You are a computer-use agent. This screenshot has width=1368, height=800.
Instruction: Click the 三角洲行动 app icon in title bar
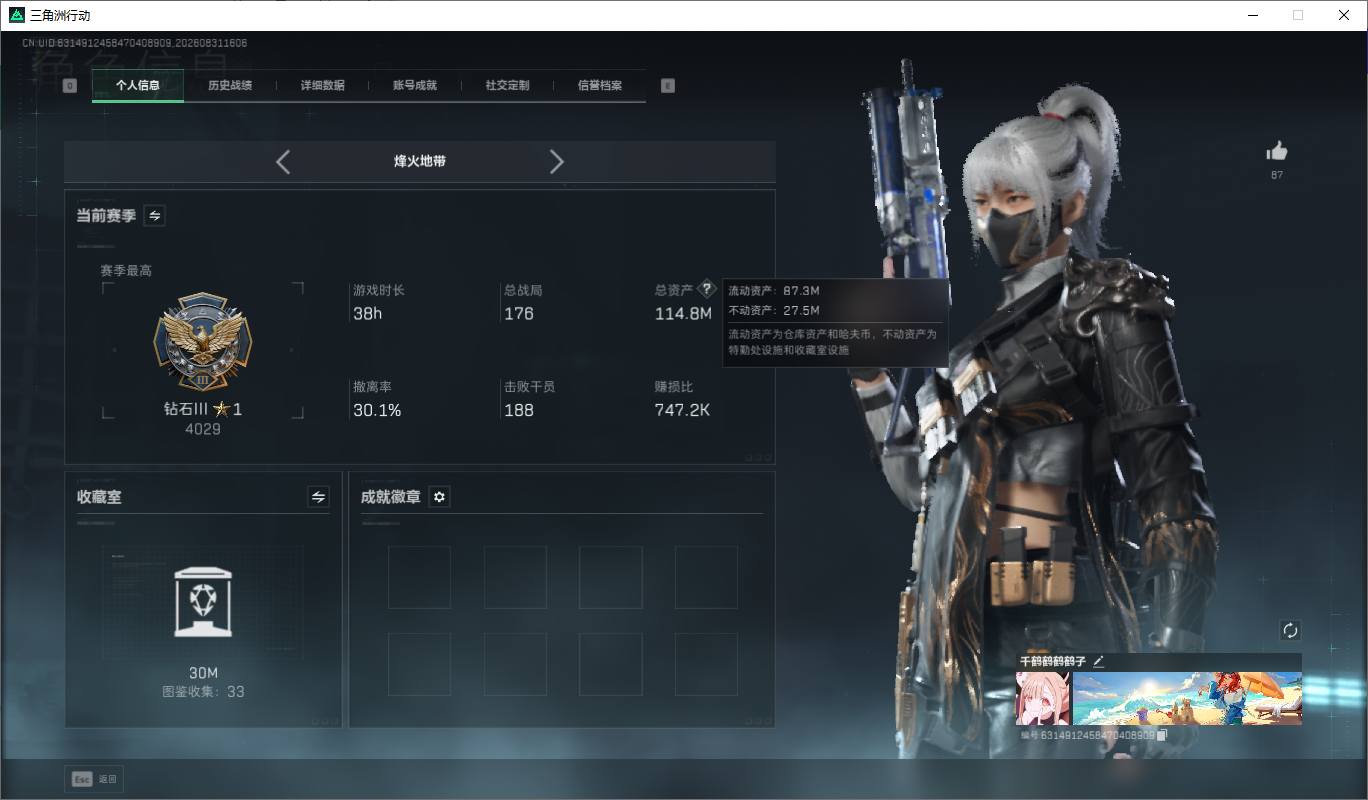click(16, 15)
